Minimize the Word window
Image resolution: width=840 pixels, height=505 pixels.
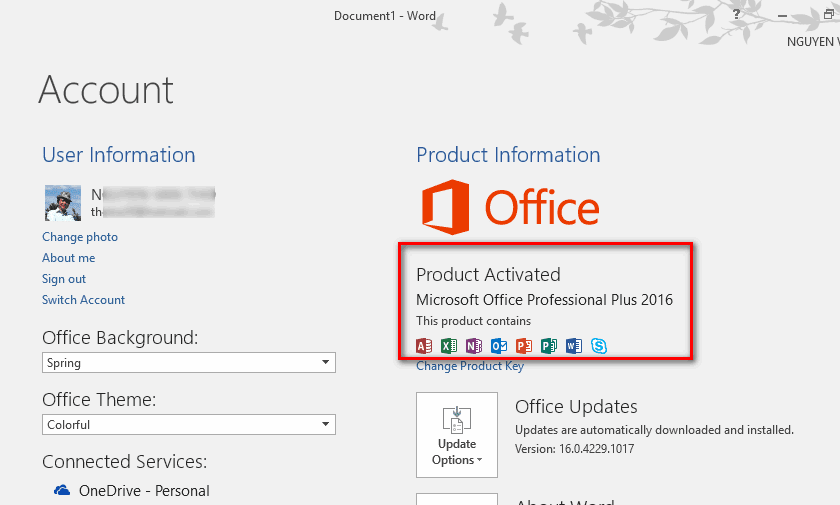783,16
